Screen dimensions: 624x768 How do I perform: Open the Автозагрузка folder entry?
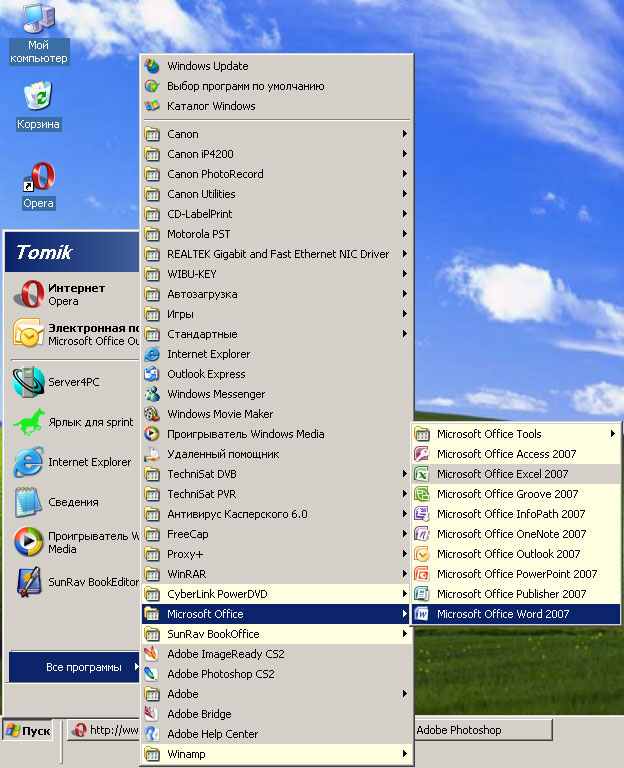pos(277,294)
